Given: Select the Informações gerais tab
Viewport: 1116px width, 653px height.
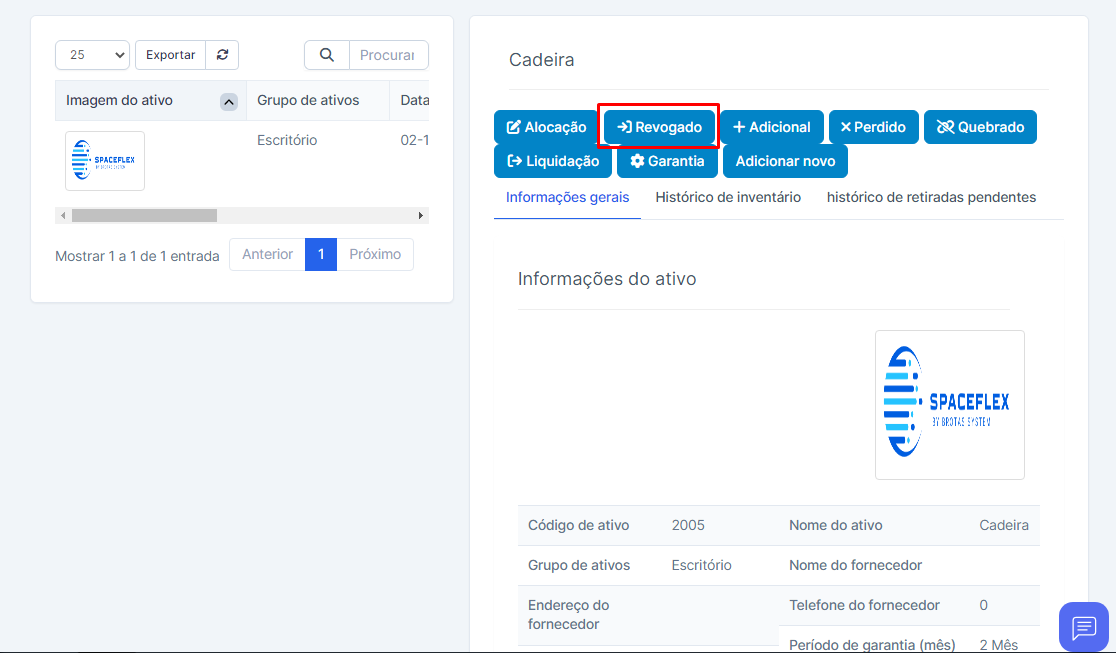Looking at the screenshot, I should click(567, 197).
